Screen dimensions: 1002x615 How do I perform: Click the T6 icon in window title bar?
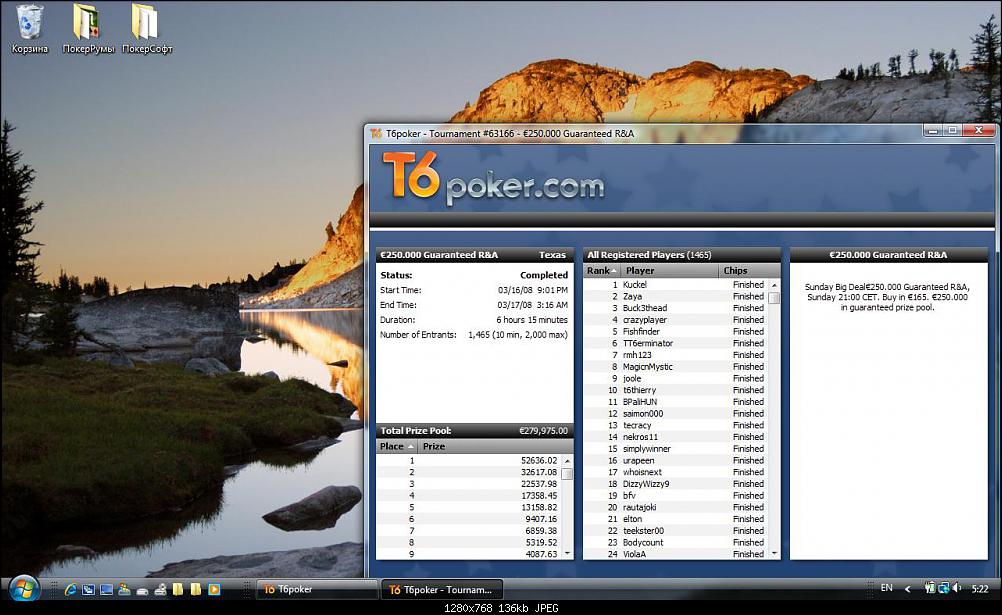click(x=376, y=134)
